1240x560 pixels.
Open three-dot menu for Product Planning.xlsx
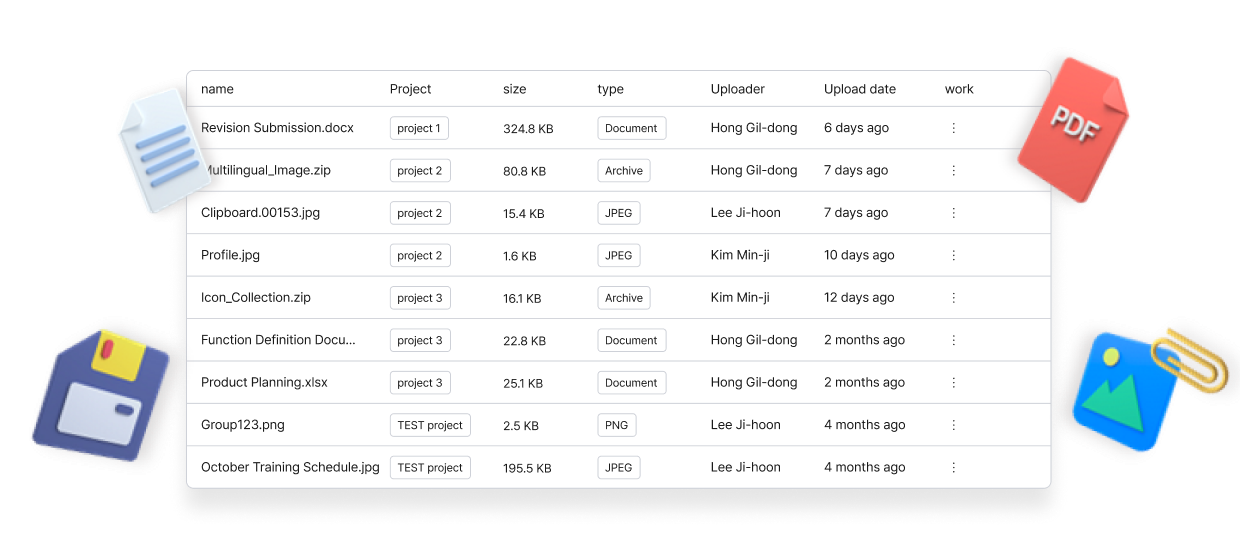(x=953, y=383)
